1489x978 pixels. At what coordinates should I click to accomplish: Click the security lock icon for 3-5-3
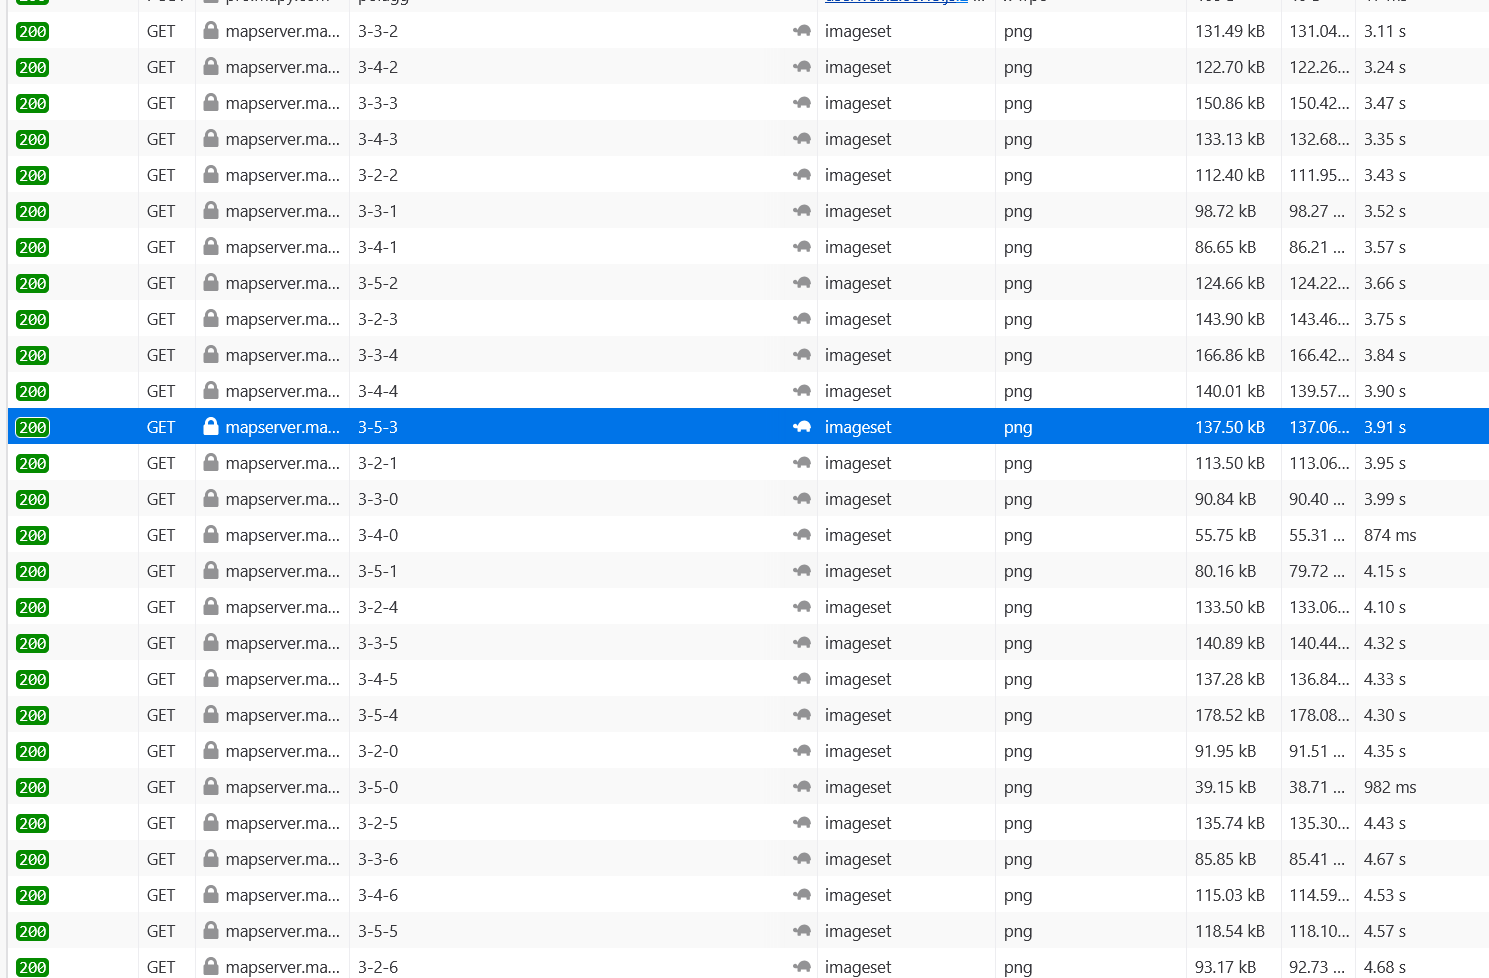click(x=211, y=427)
